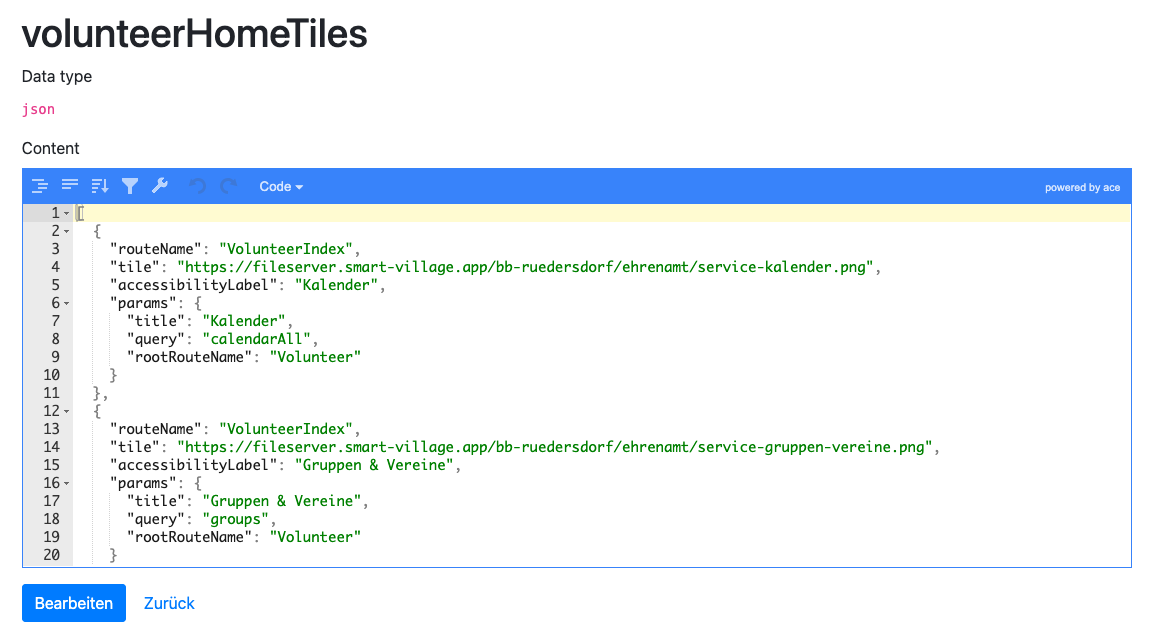Click the funnel filter/transform icon
This screenshot has height=635, width=1153.
[x=130, y=186]
